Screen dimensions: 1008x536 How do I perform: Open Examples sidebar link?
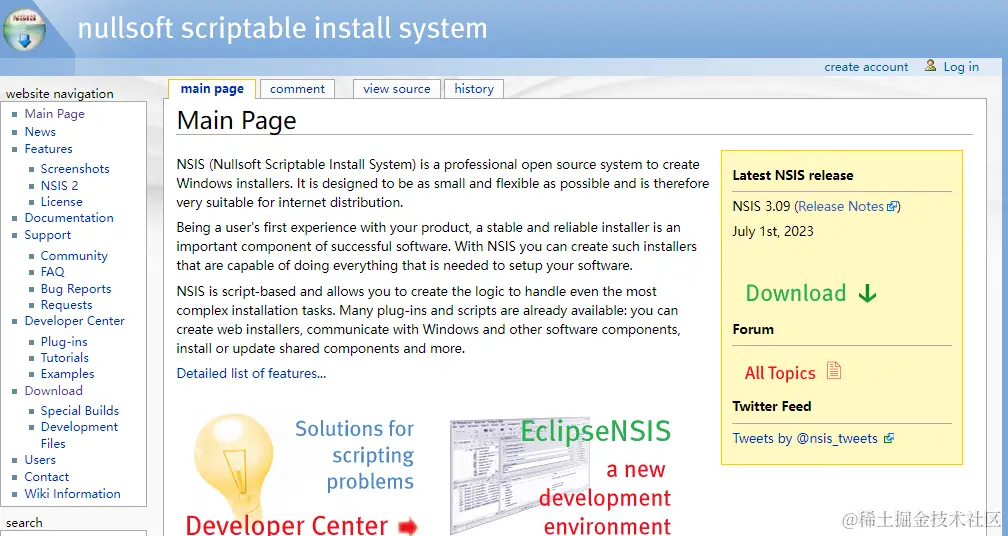pyautogui.click(x=68, y=373)
